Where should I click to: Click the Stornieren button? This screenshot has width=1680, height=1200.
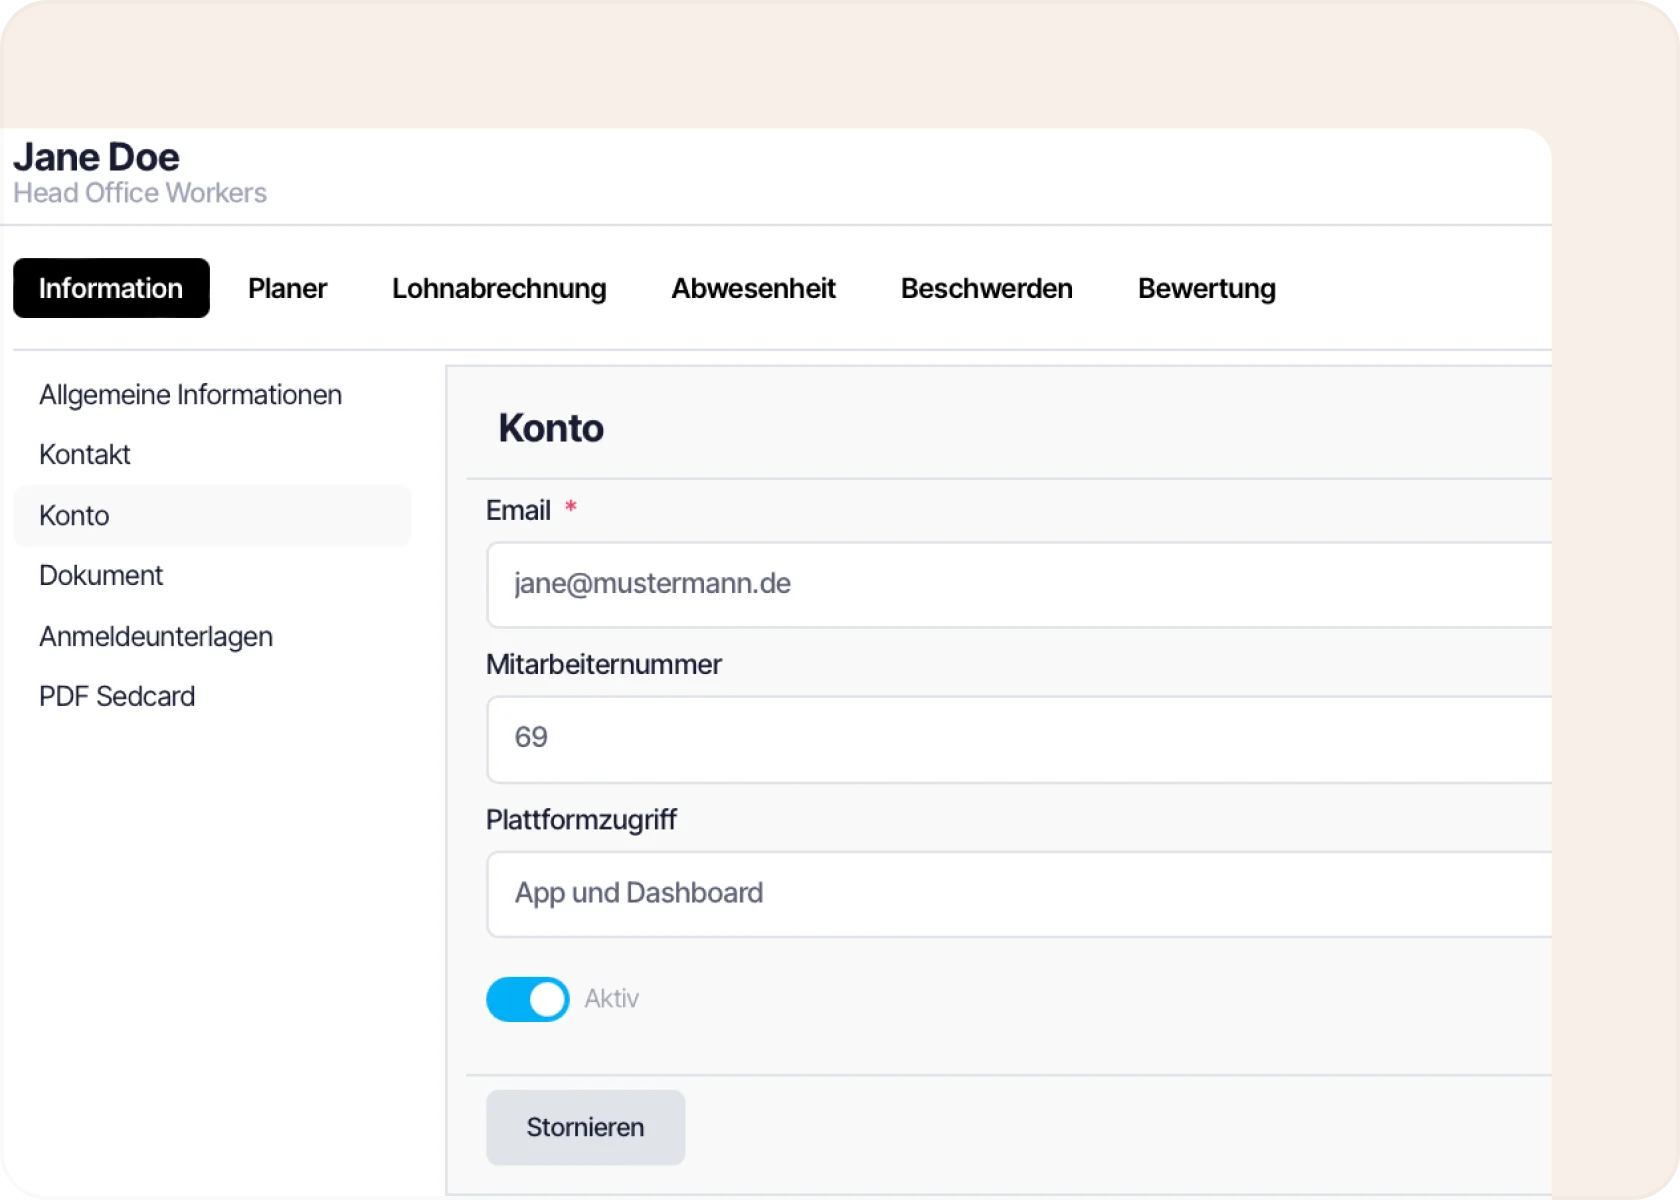[x=585, y=1128]
